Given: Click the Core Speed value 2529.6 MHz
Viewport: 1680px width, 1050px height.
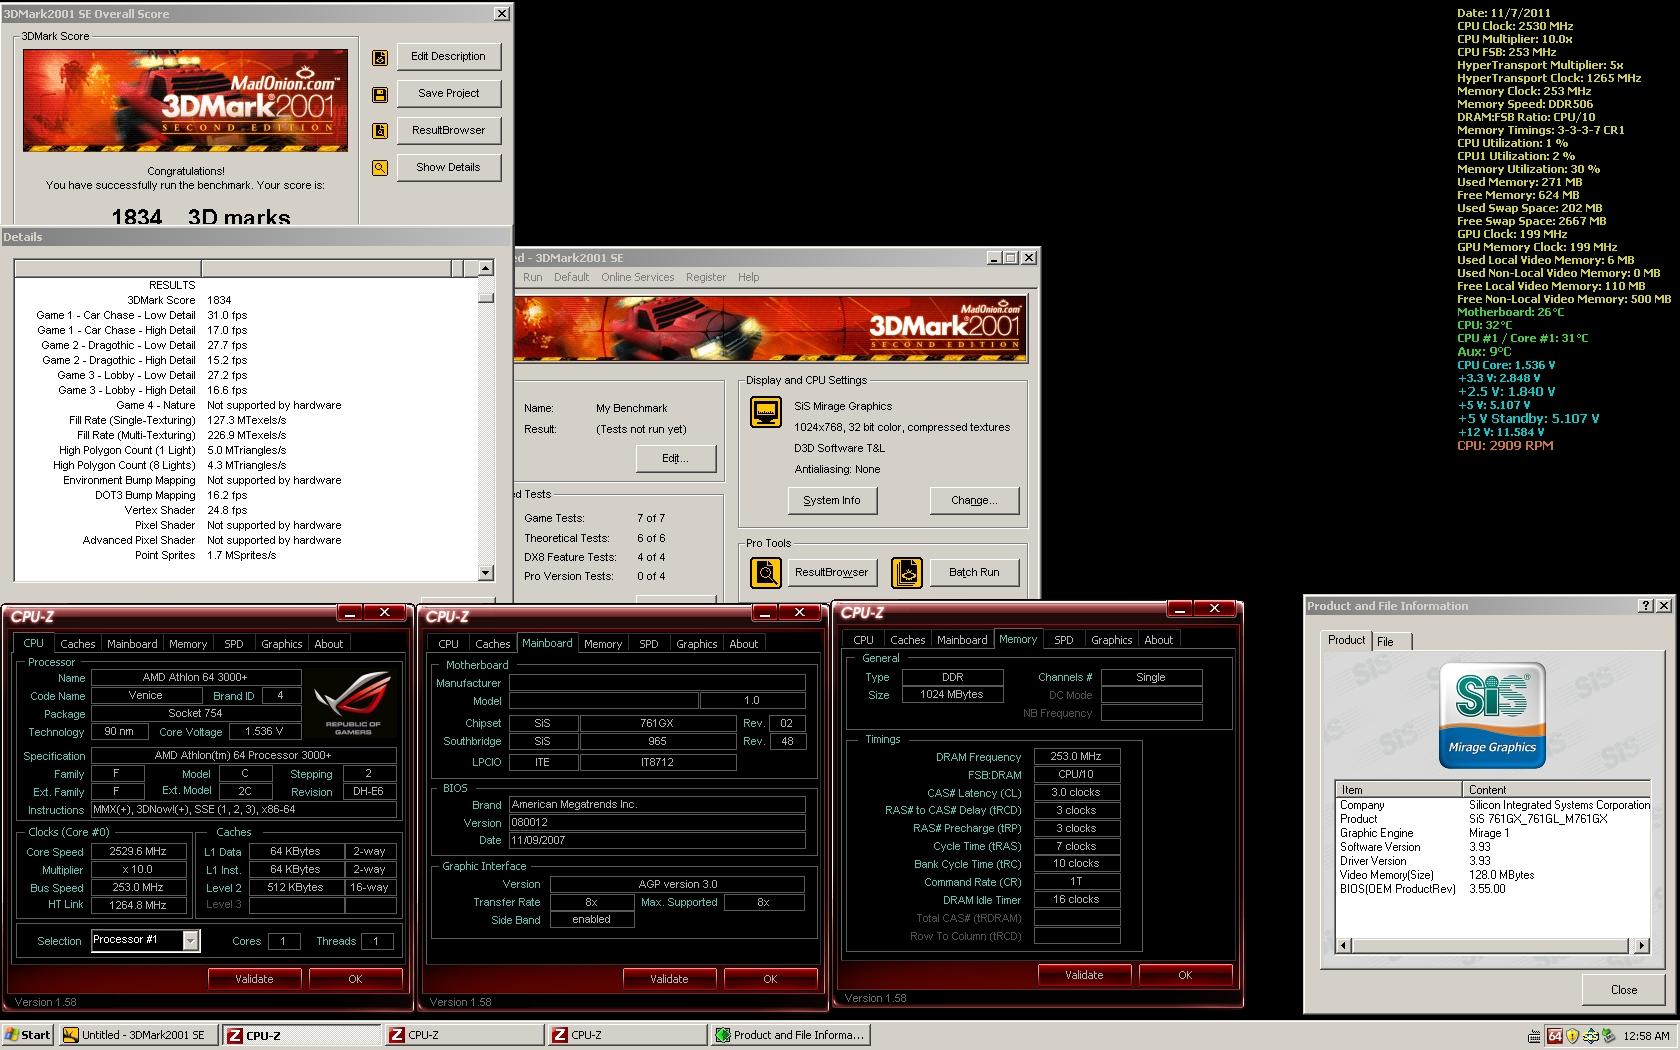Looking at the screenshot, I should [139, 852].
